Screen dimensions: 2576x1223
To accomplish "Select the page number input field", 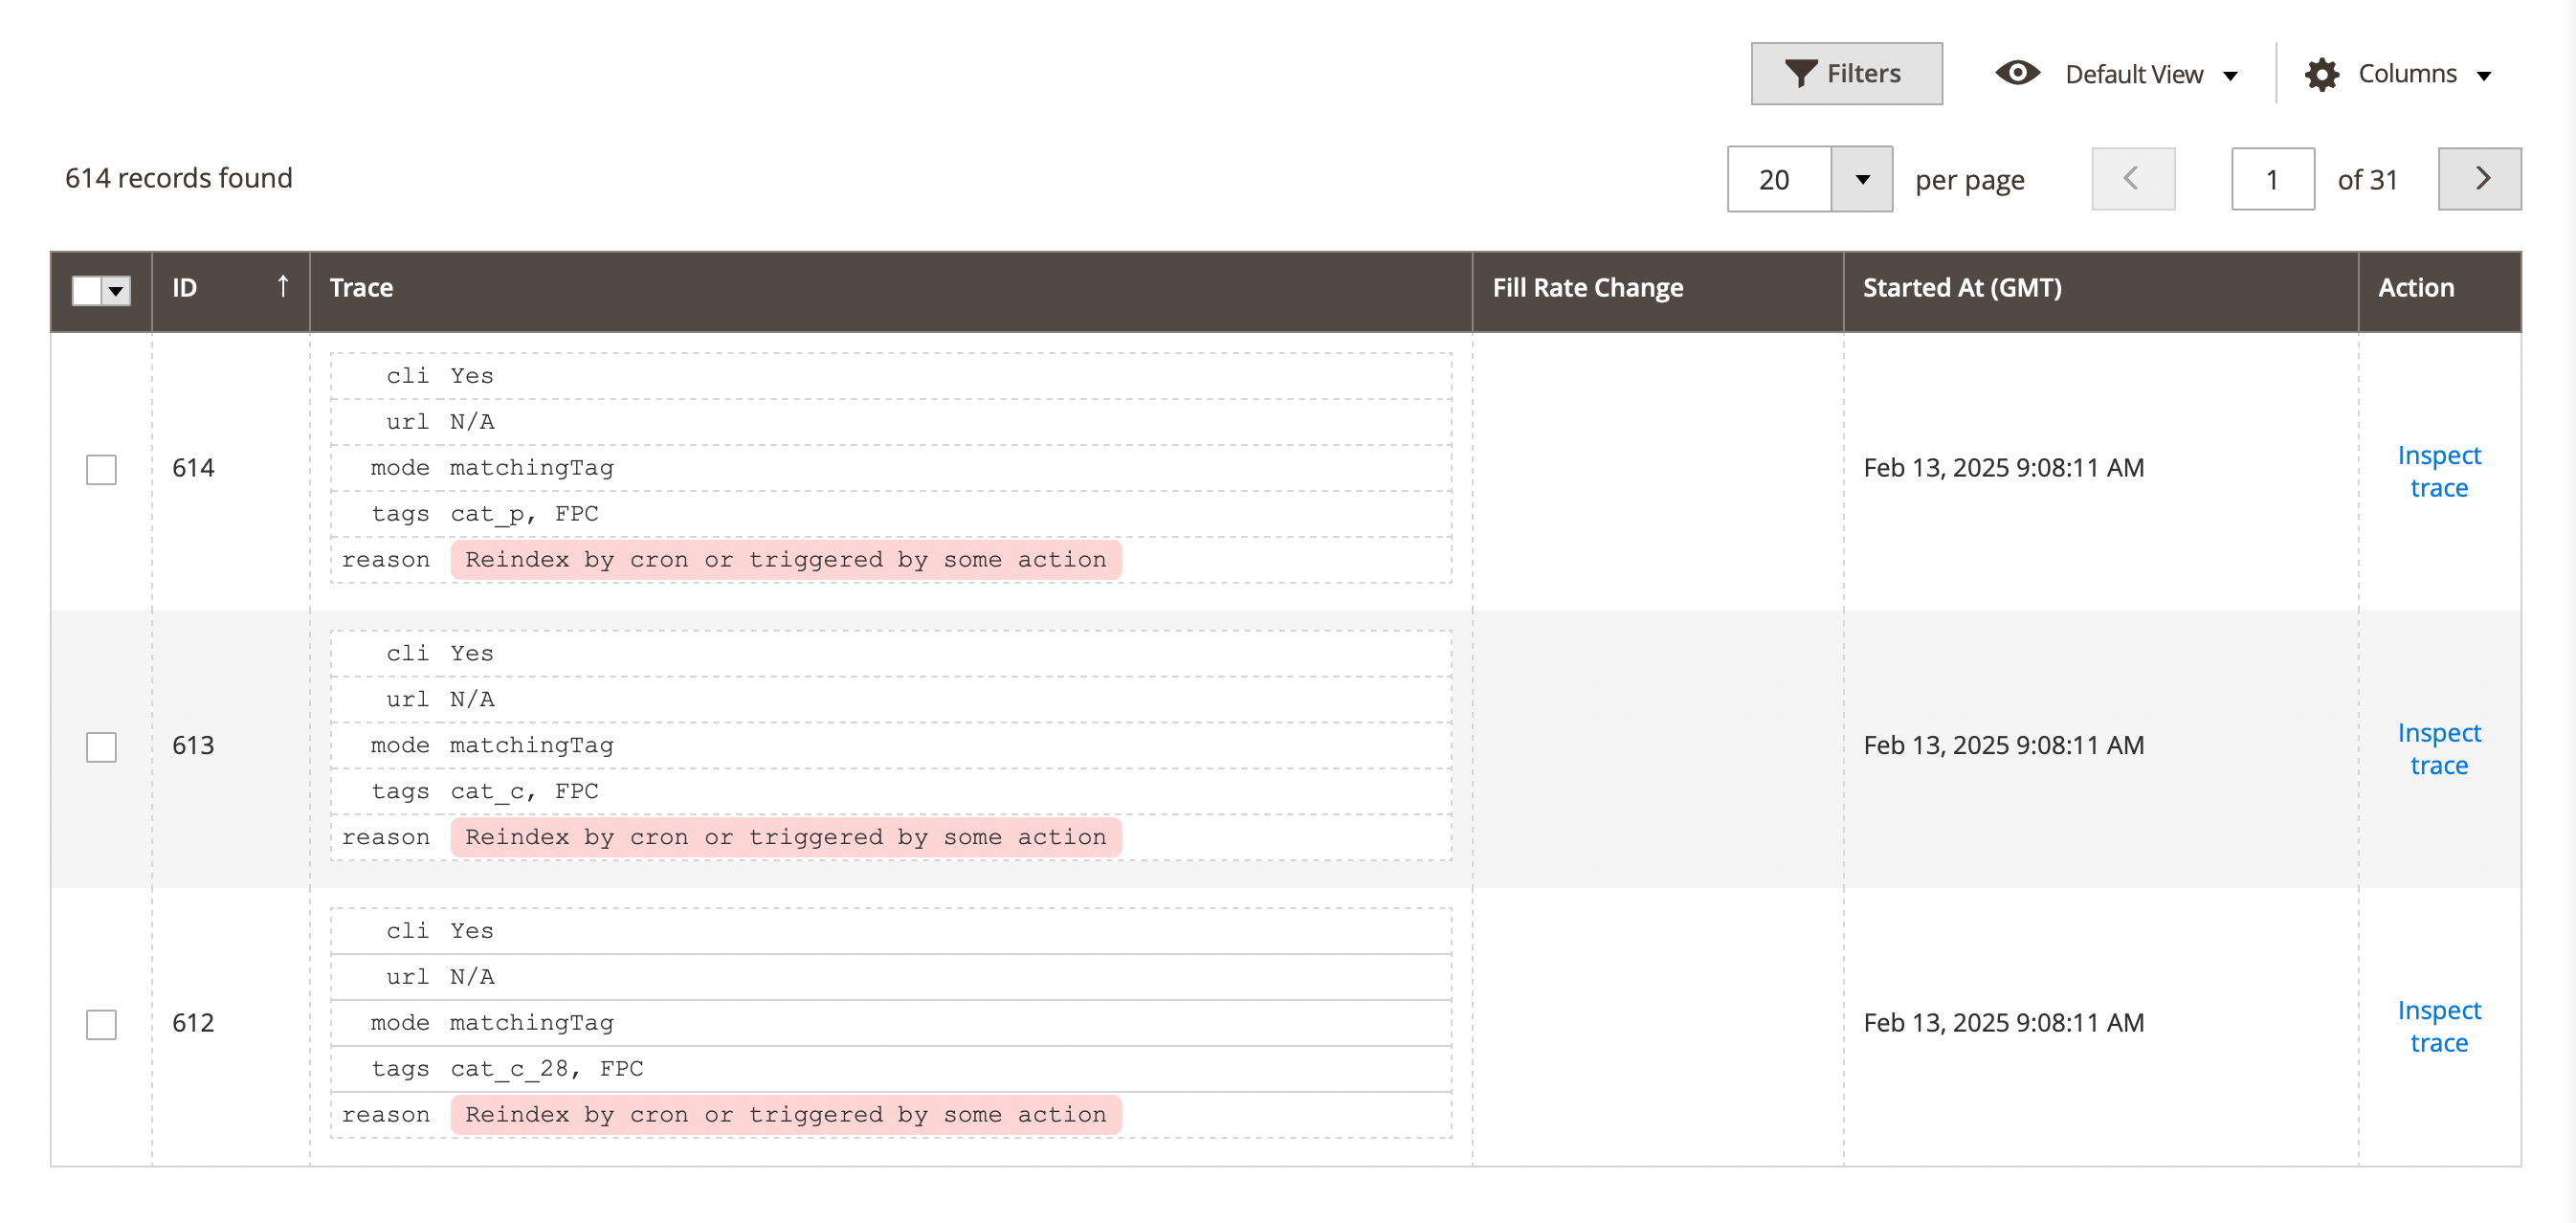I will 2276,178.
